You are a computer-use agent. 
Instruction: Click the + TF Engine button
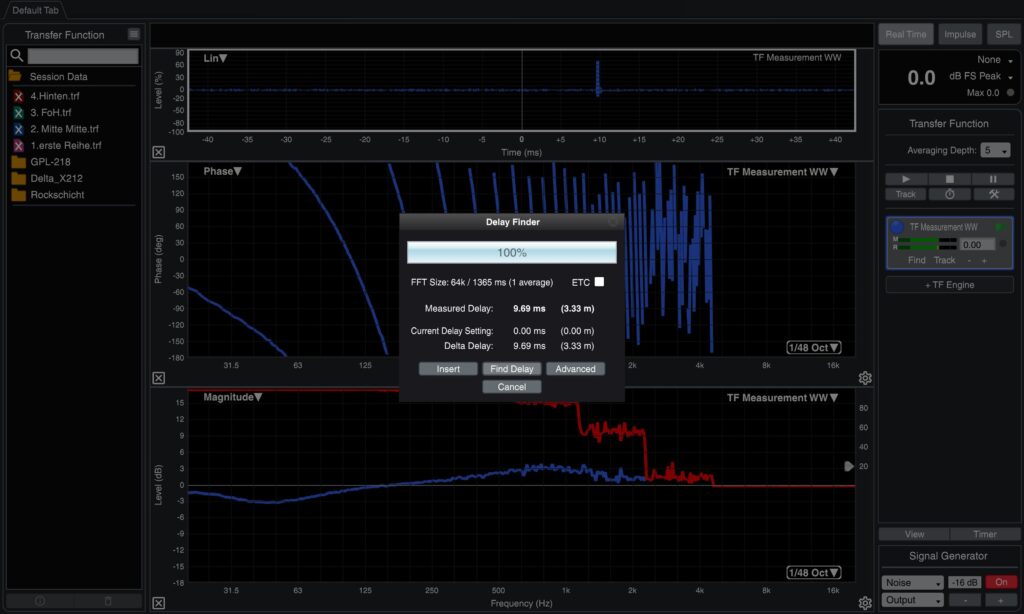tap(948, 285)
